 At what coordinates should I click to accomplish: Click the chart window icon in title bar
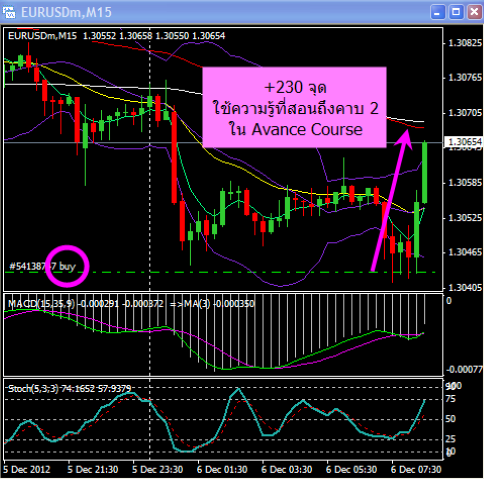9,12
